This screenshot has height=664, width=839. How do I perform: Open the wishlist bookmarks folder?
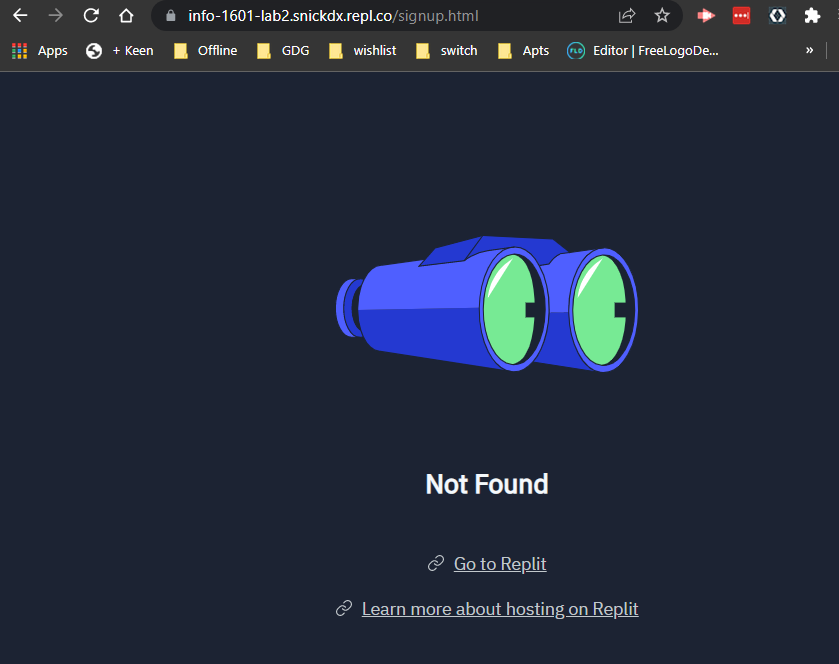[x=363, y=51]
